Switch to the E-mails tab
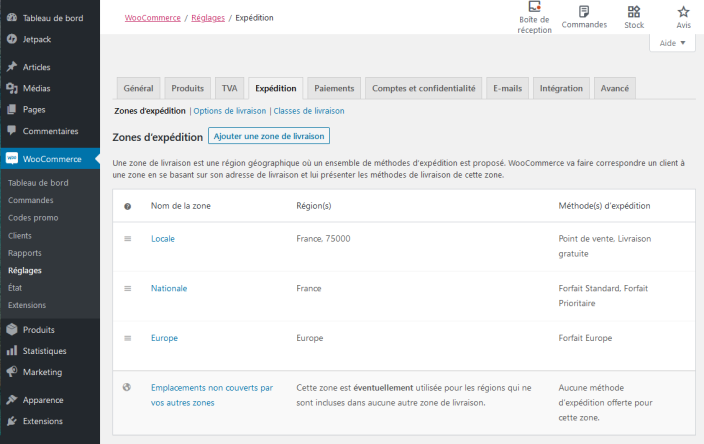The image size is (704, 444). 507,88
